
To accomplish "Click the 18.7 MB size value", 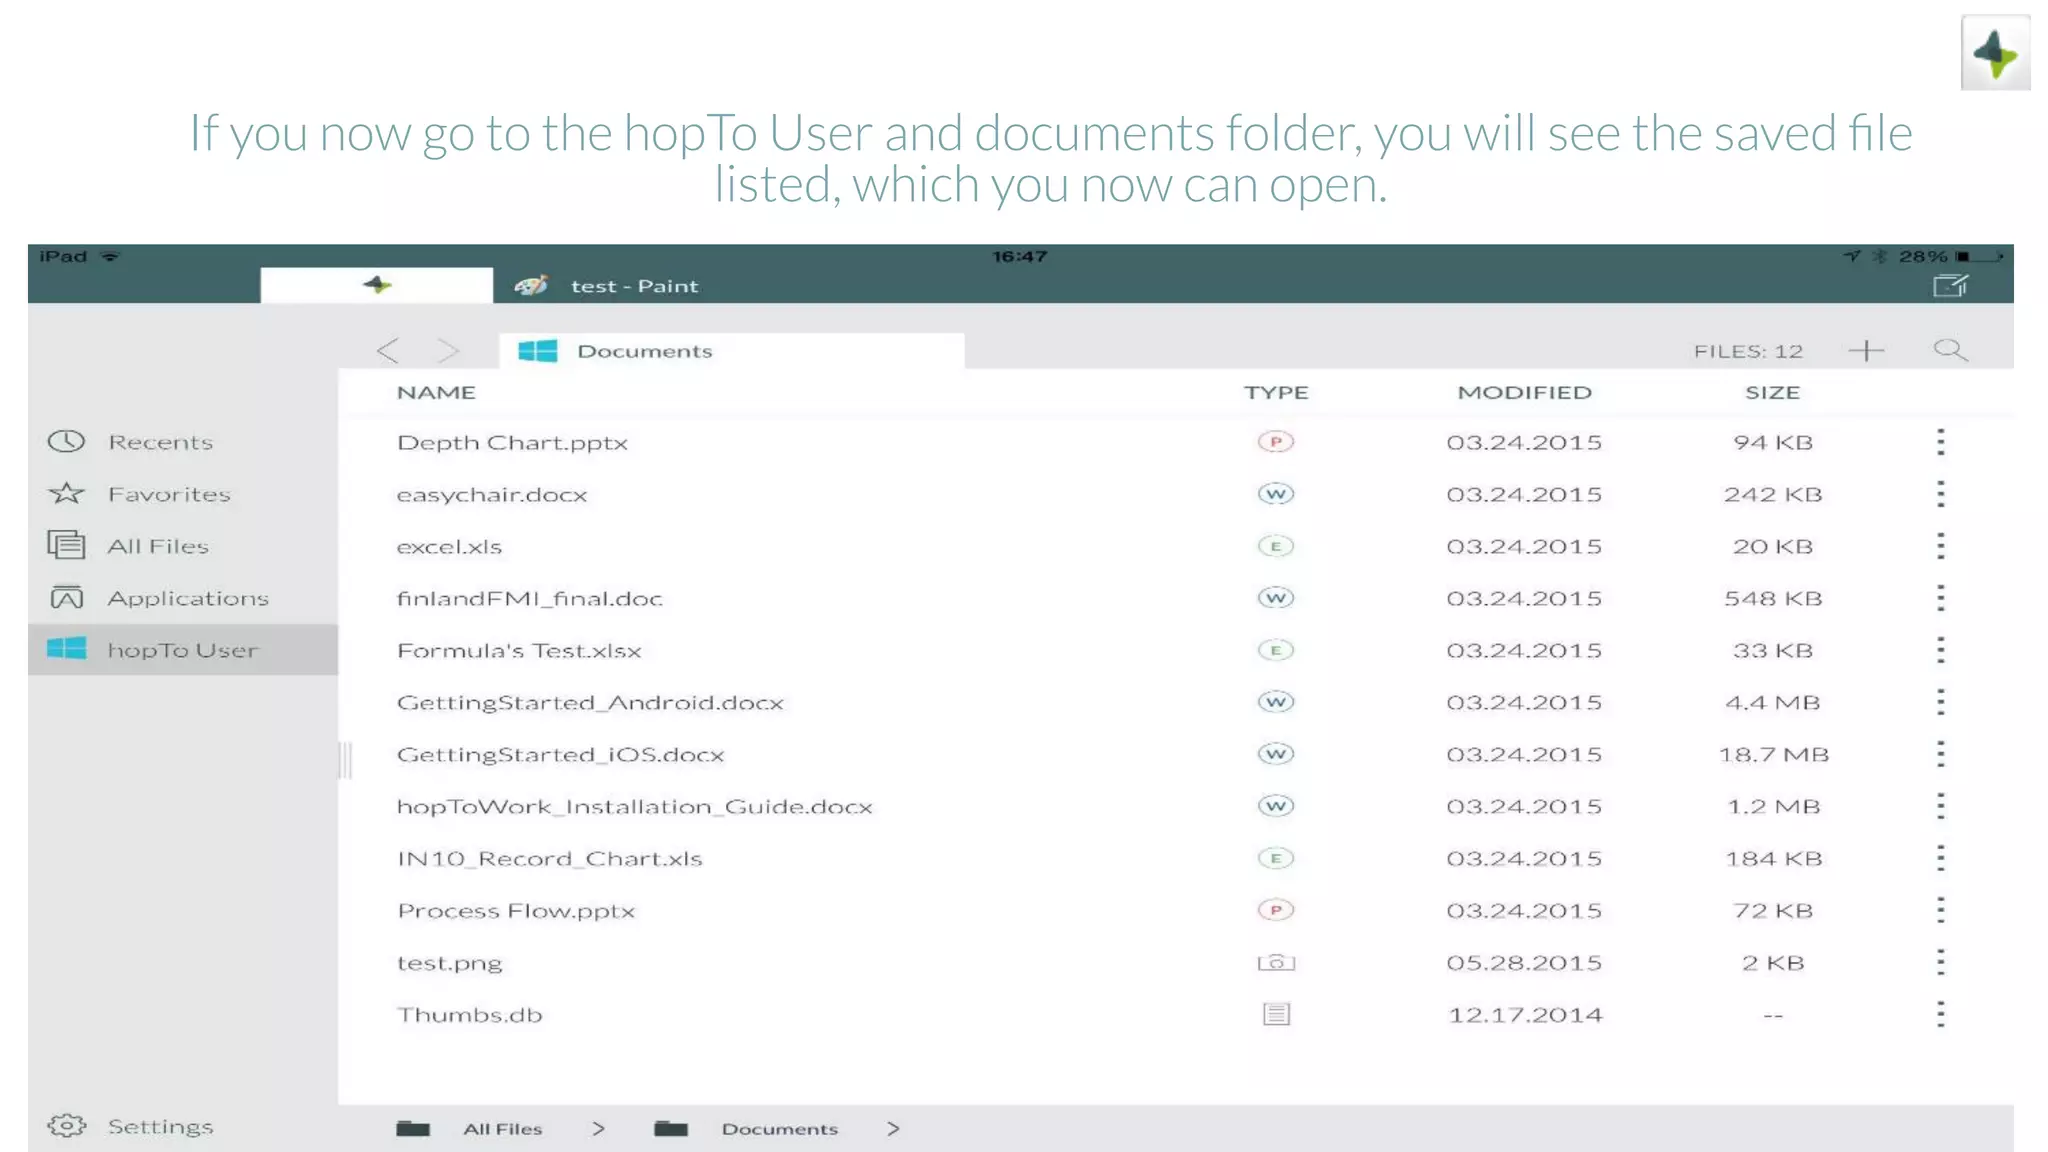I will 1773,754.
